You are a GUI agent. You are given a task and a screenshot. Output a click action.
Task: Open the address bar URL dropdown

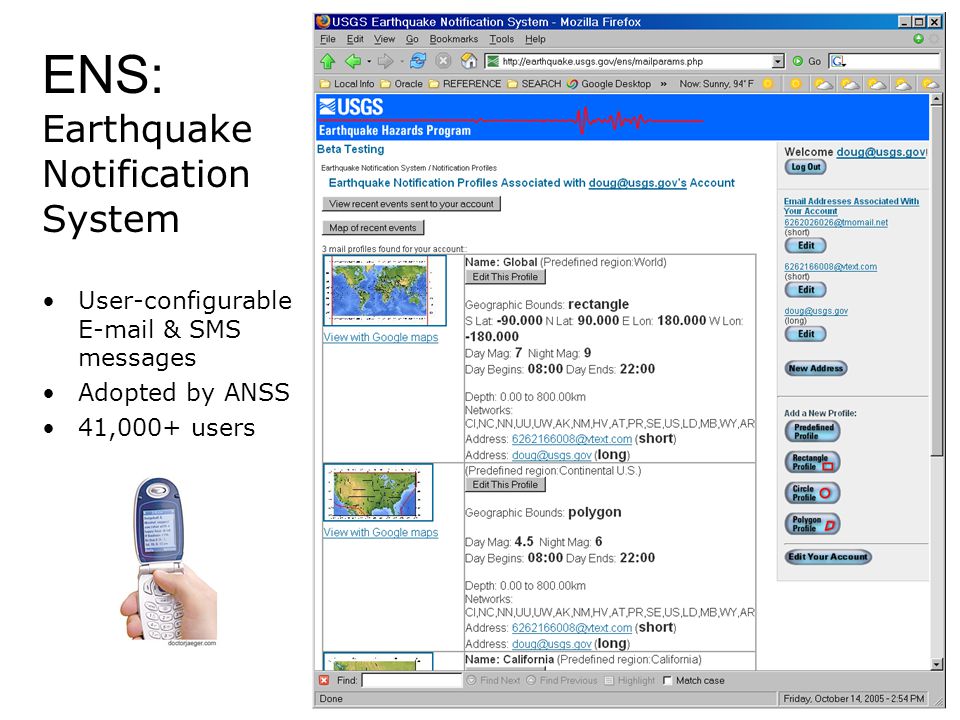click(778, 61)
